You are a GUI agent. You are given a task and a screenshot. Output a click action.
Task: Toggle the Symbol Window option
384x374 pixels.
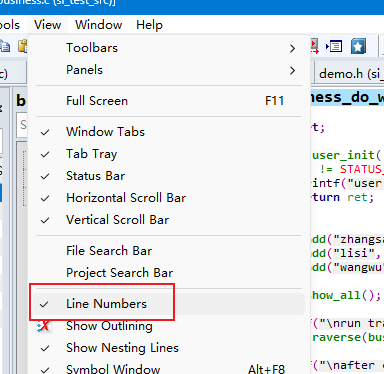169,368
